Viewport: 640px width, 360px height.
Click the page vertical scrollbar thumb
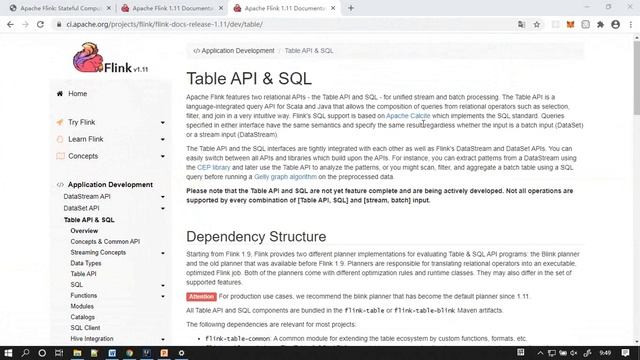tap(636, 77)
